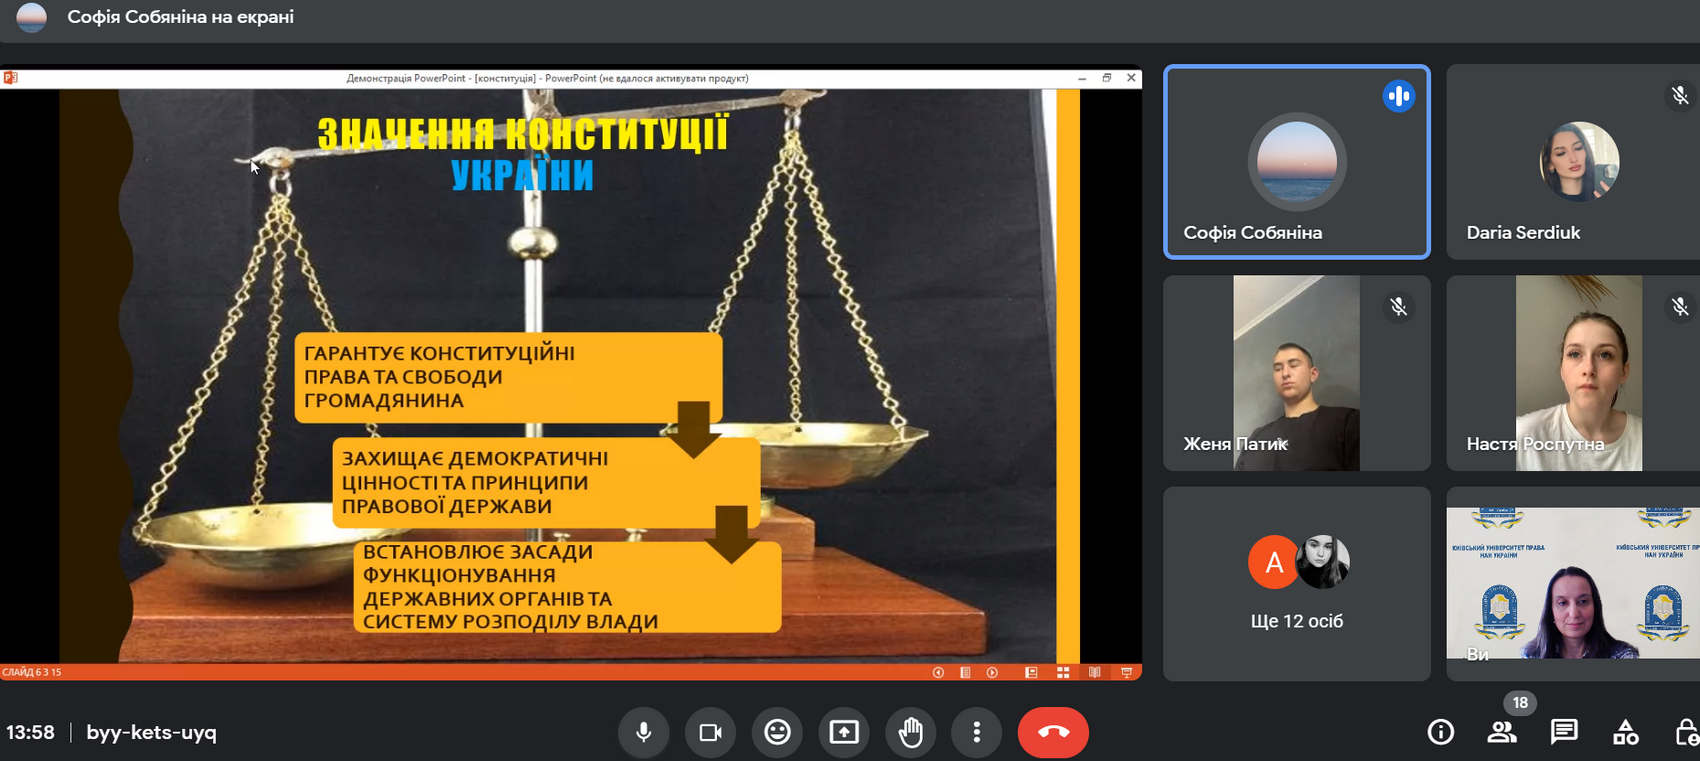This screenshot has height=761, width=1700.
Task: Mute the microphone
Action: pyautogui.click(x=644, y=733)
